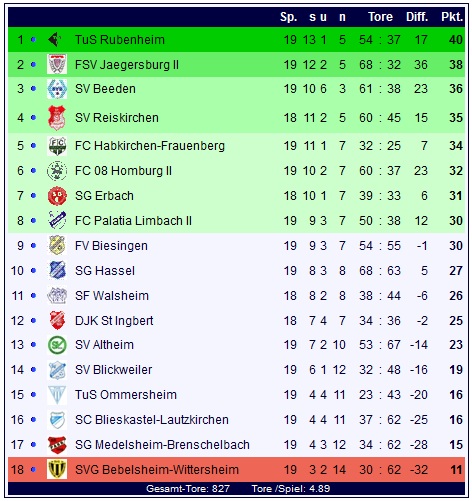Select the DJK St Ingbert team name
Screen dimensions: 472x501
(x=114, y=321)
